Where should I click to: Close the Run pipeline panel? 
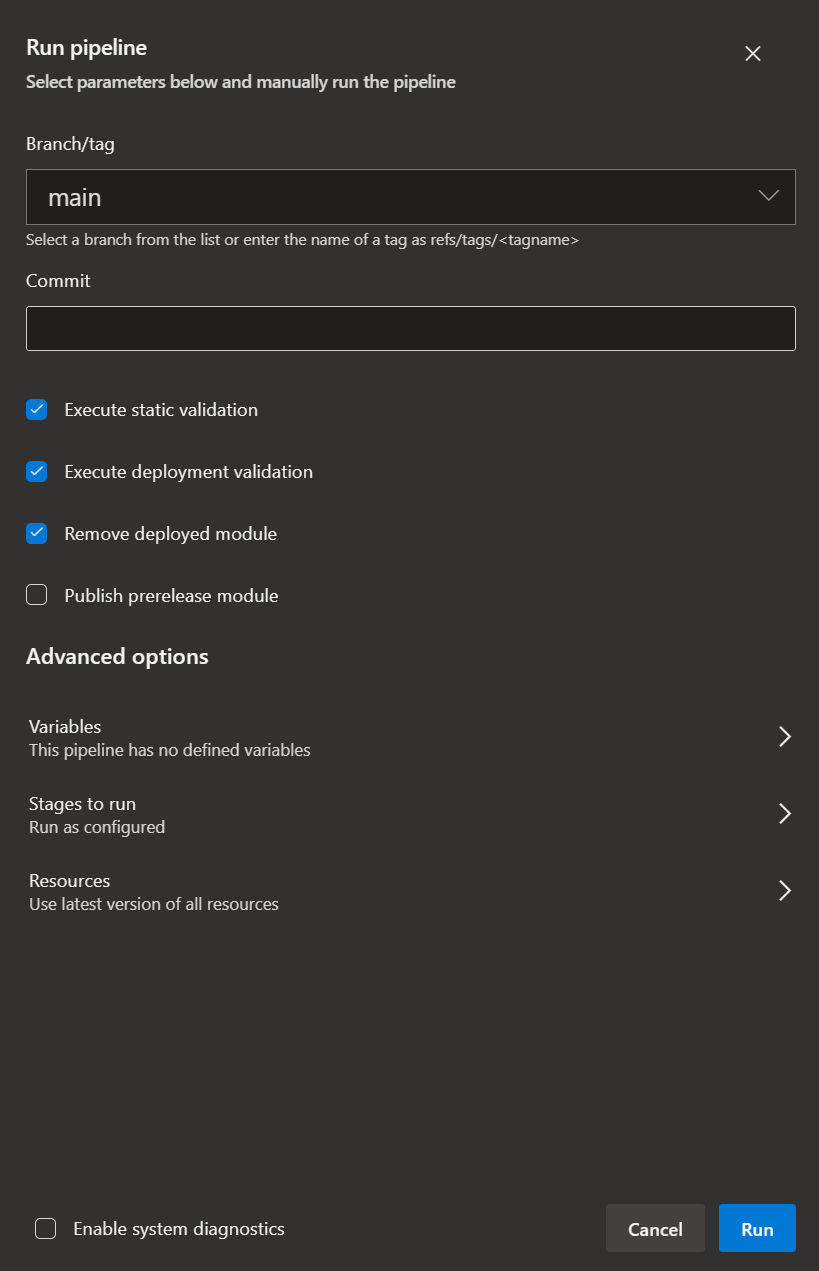[753, 54]
